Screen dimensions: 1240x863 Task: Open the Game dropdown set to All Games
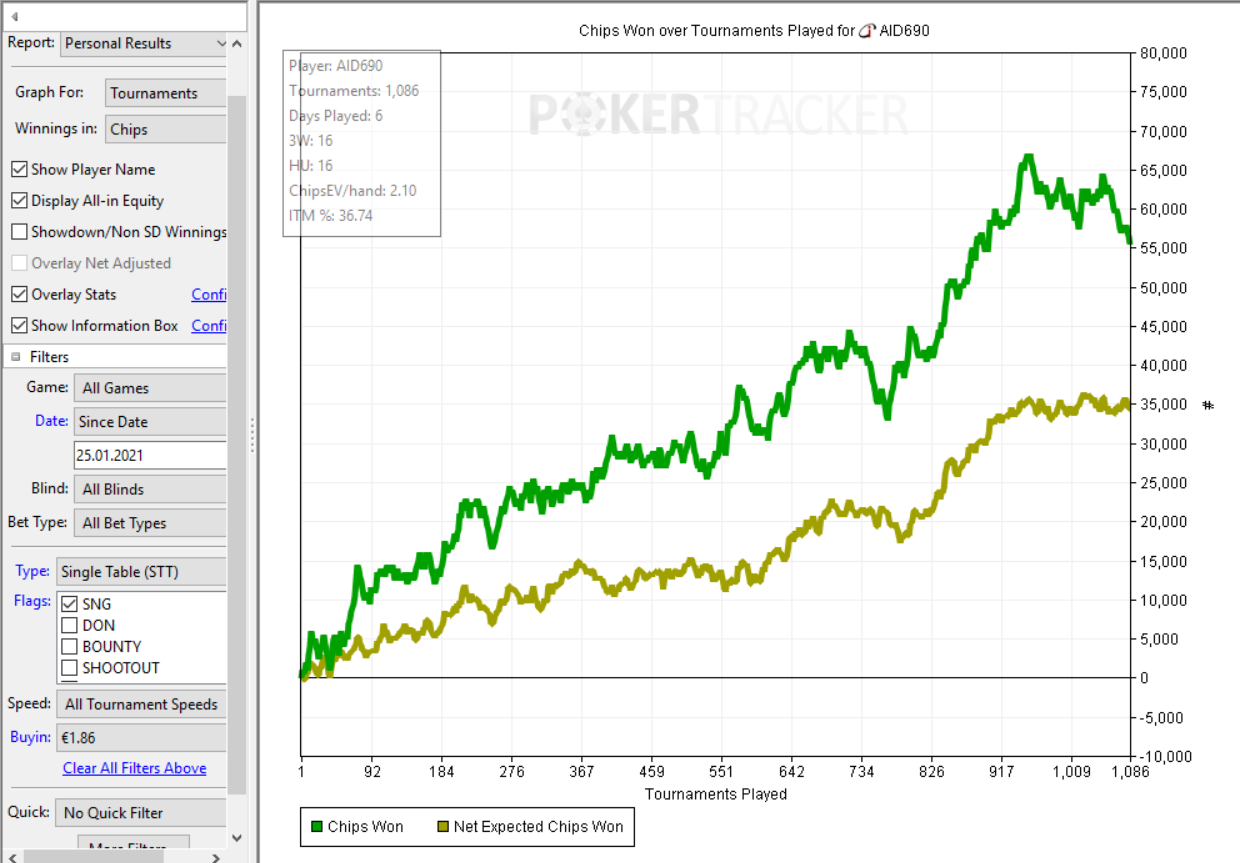pyautogui.click(x=150, y=388)
